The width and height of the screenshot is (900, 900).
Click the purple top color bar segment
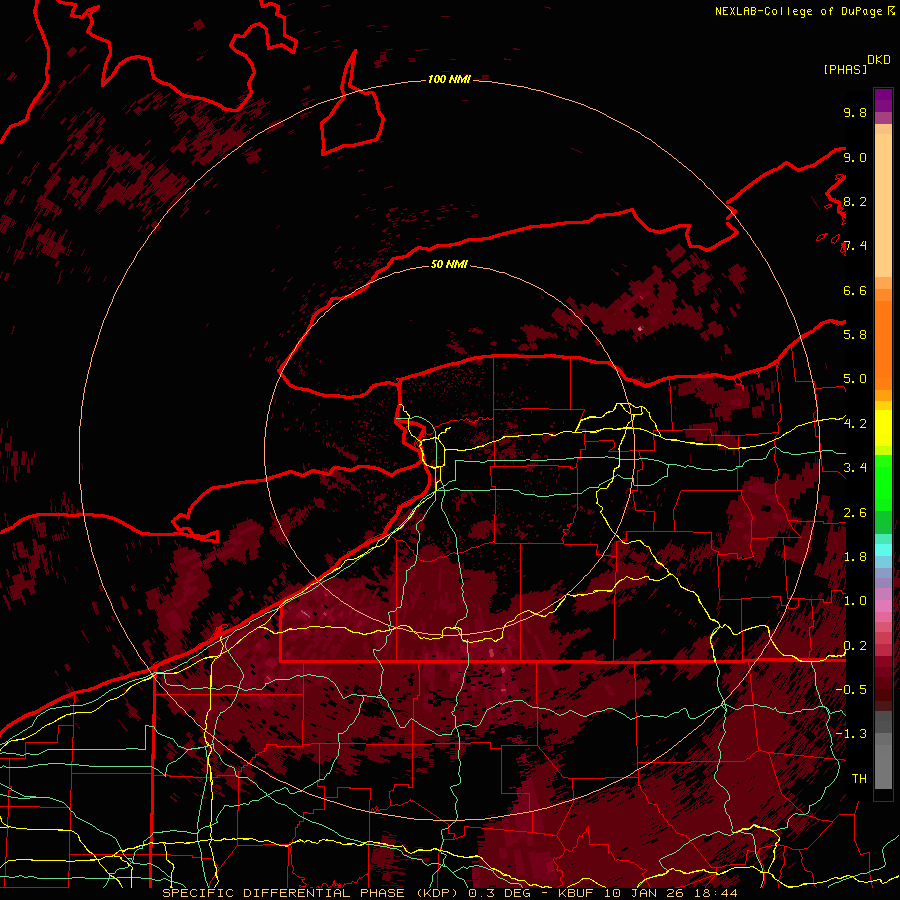click(x=883, y=101)
